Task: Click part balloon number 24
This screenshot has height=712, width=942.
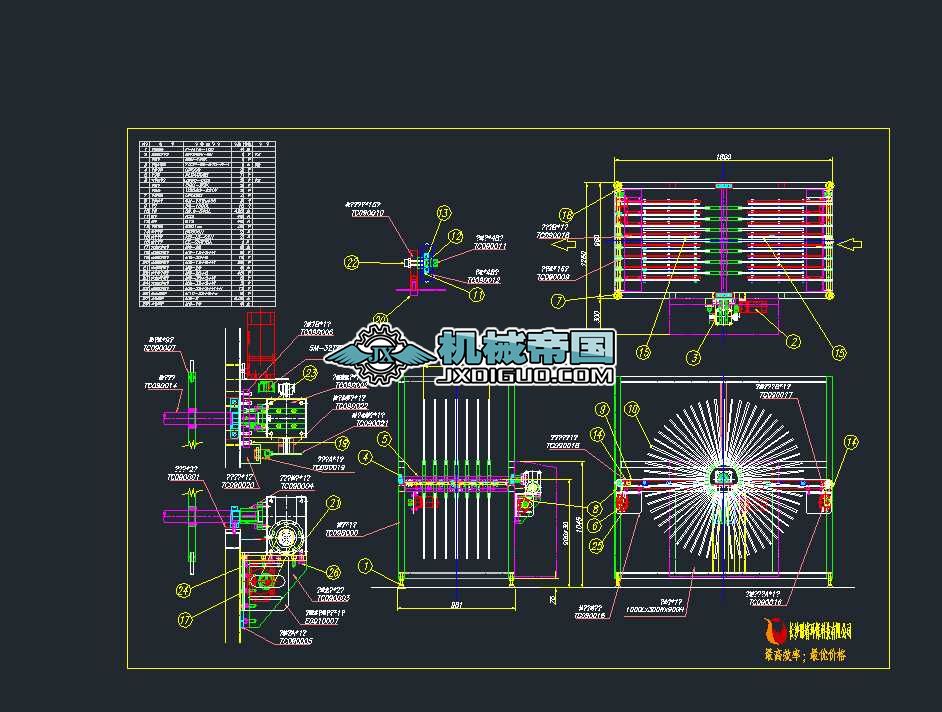Action: [x=183, y=591]
